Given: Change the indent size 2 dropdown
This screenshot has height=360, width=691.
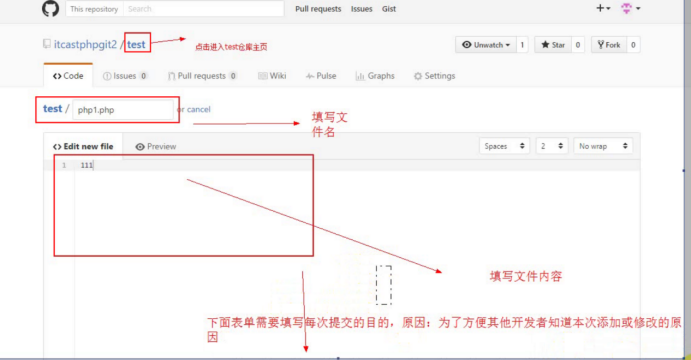Looking at the screenshot, I should 551,146.
